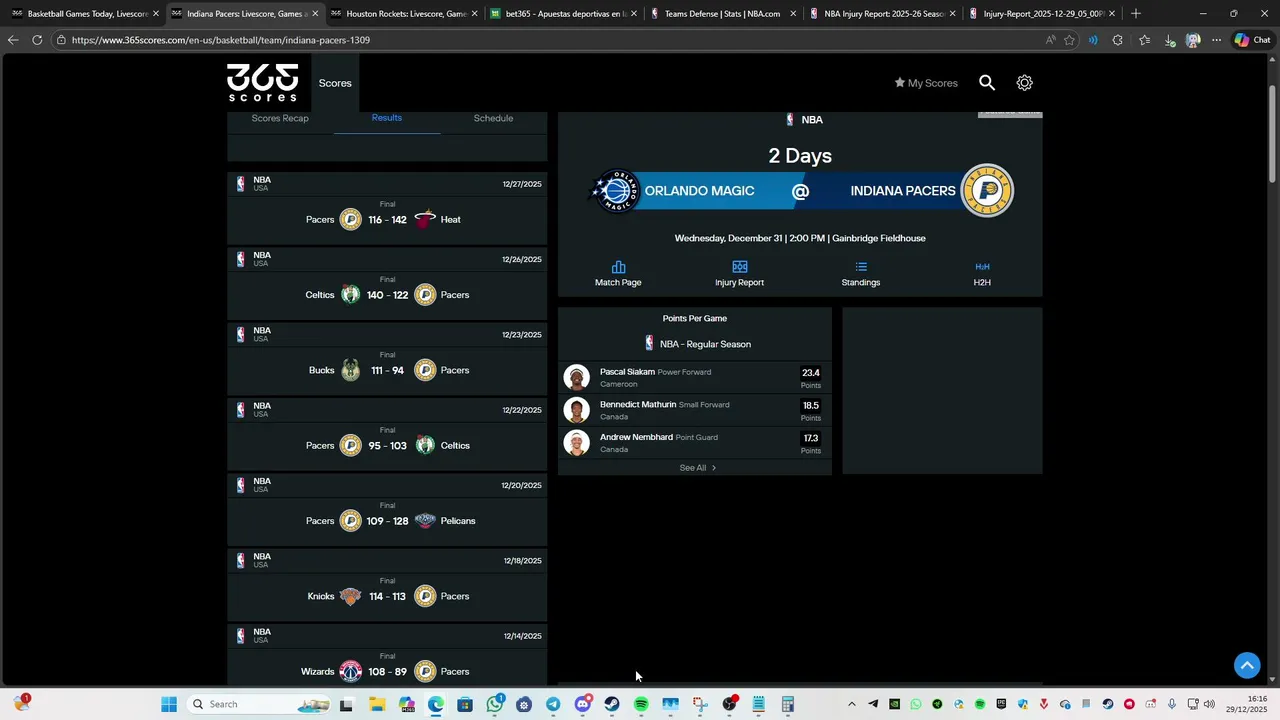Viewport: 1280px width, 720px height.
Task: Switch to the Schedule tab
Action: (493, 118)
